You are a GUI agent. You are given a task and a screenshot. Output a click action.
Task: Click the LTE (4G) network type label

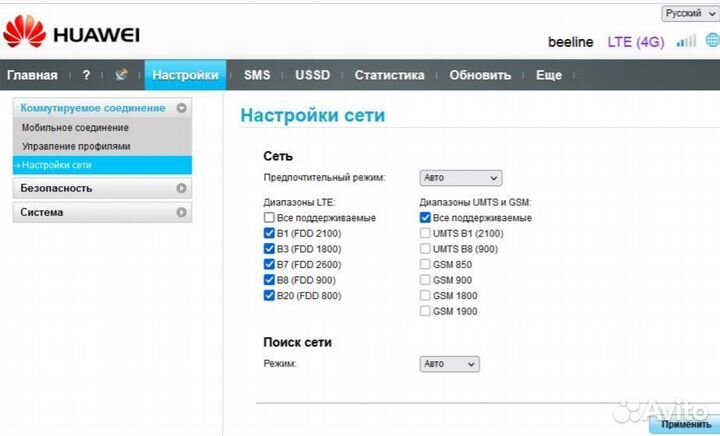[636, 42]
